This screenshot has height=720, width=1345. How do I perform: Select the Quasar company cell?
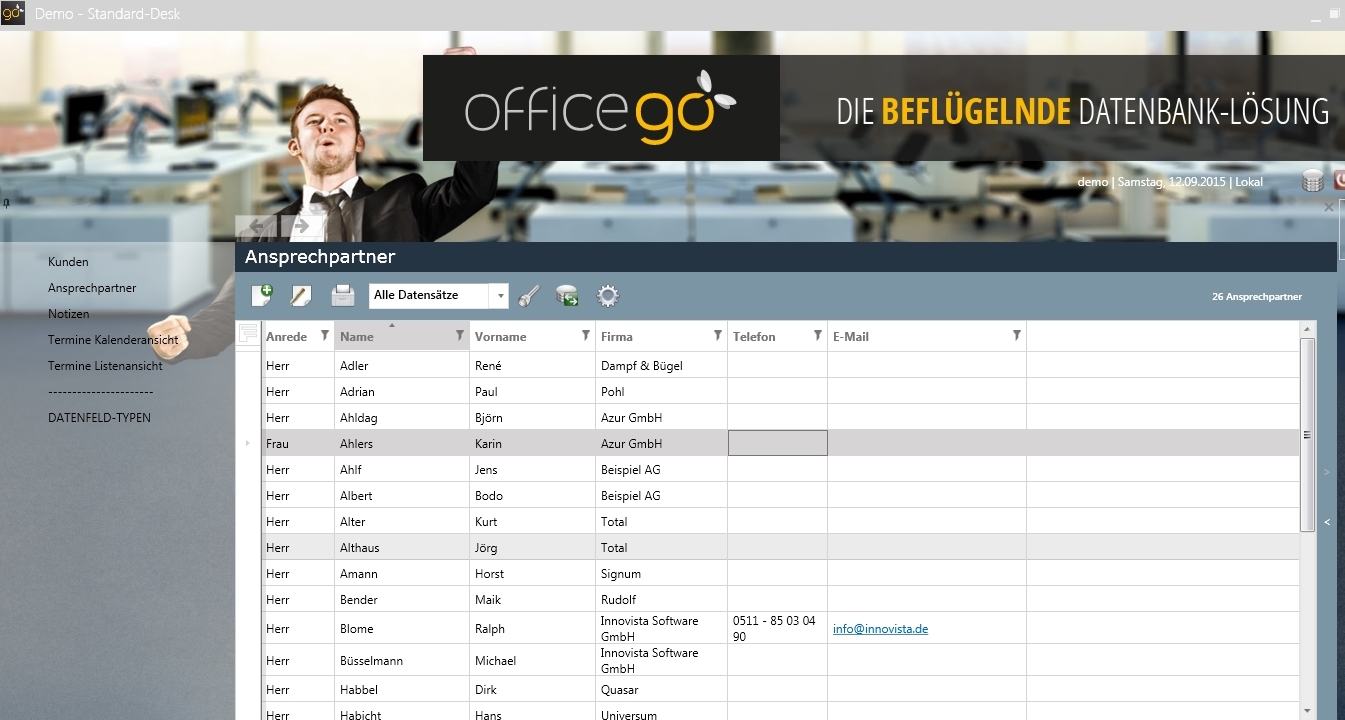pyautogui.click(x=661, y=690)
